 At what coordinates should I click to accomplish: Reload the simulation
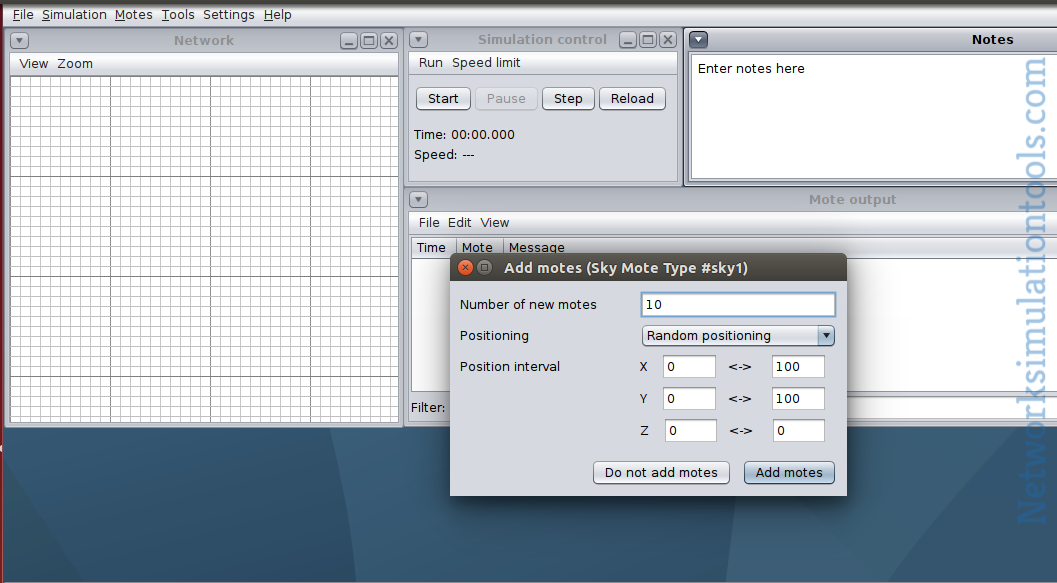point(632,98)
